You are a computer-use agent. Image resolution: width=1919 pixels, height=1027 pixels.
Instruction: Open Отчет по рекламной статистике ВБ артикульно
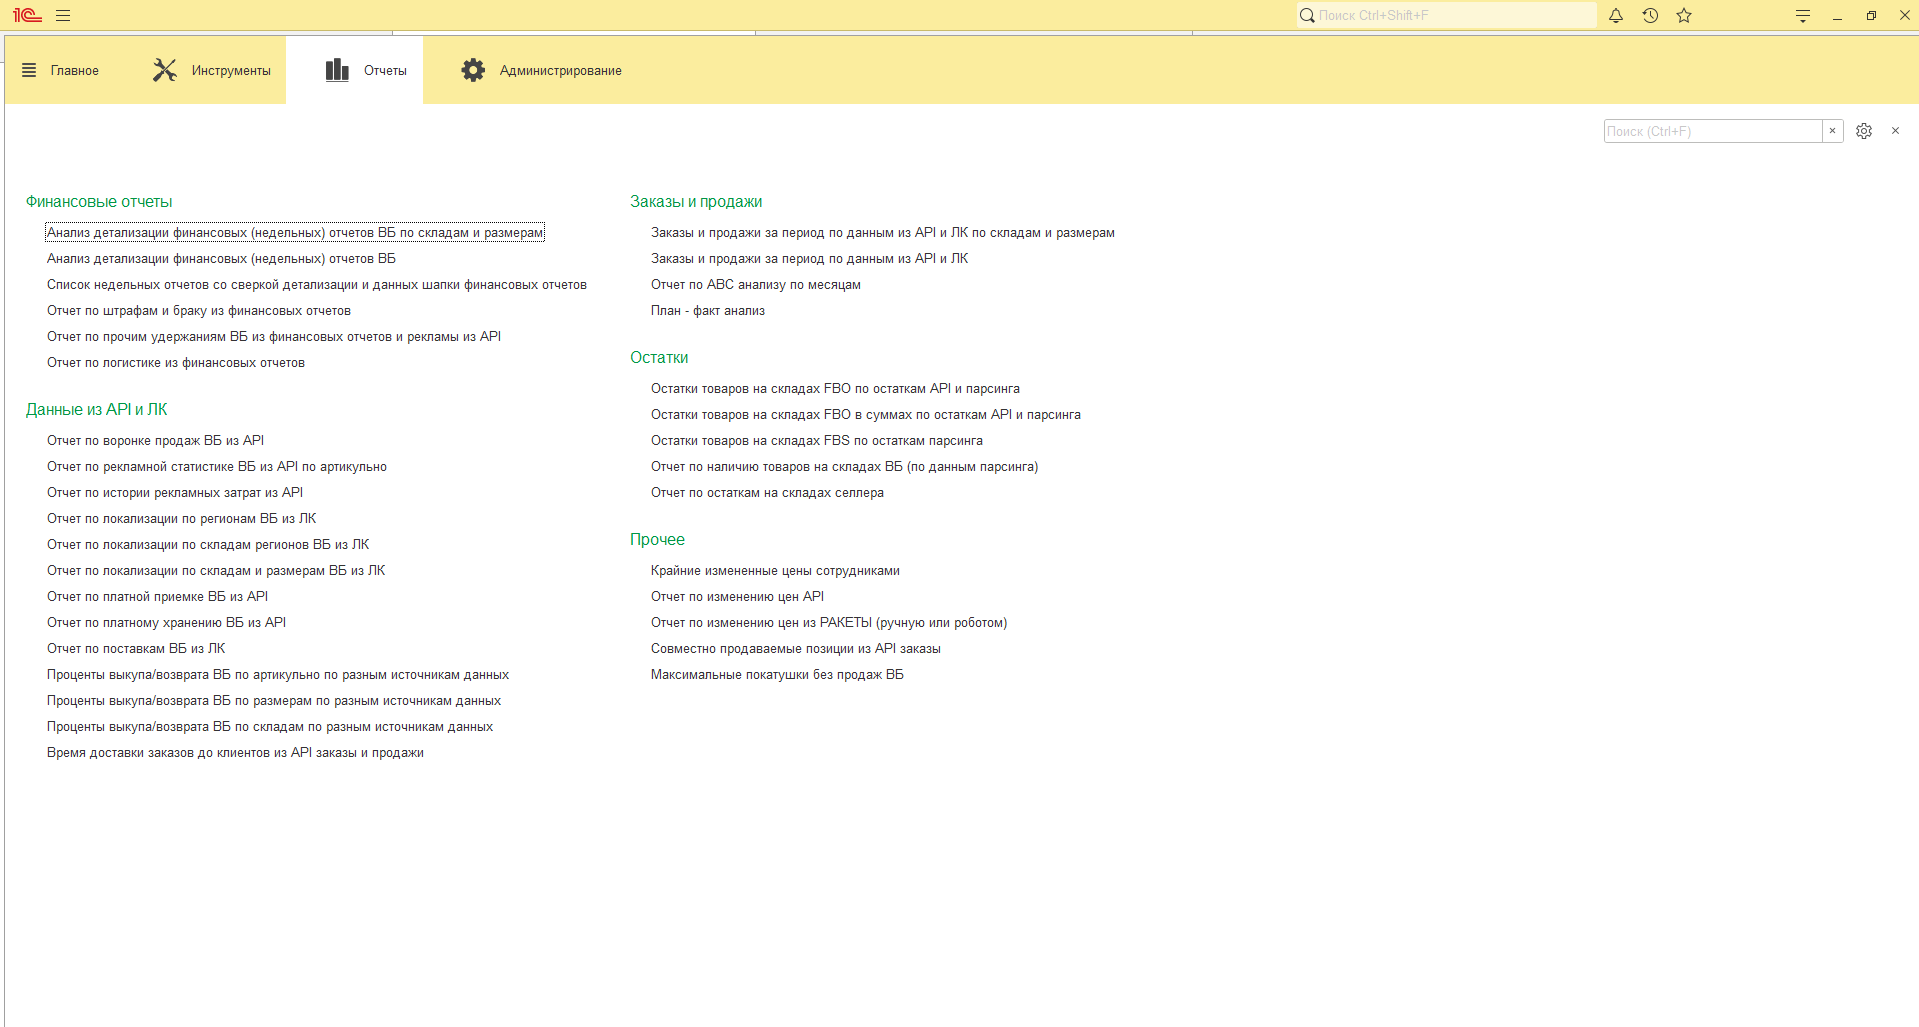pos(217,466)
